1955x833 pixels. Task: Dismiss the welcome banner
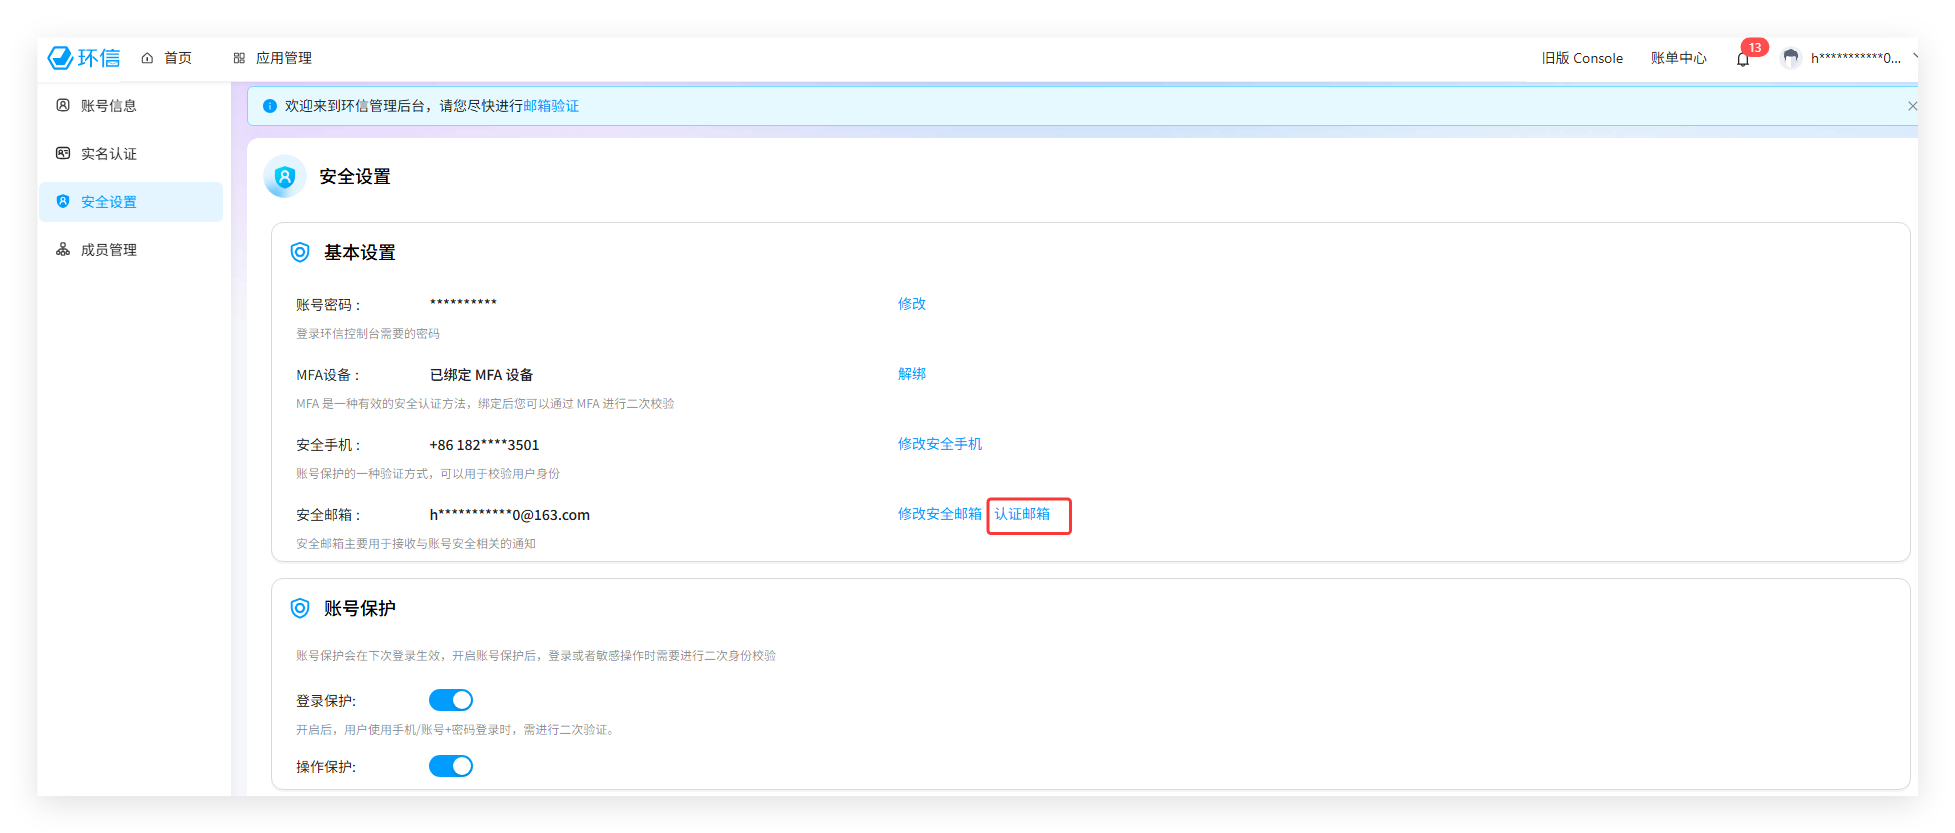point(1911,106)
